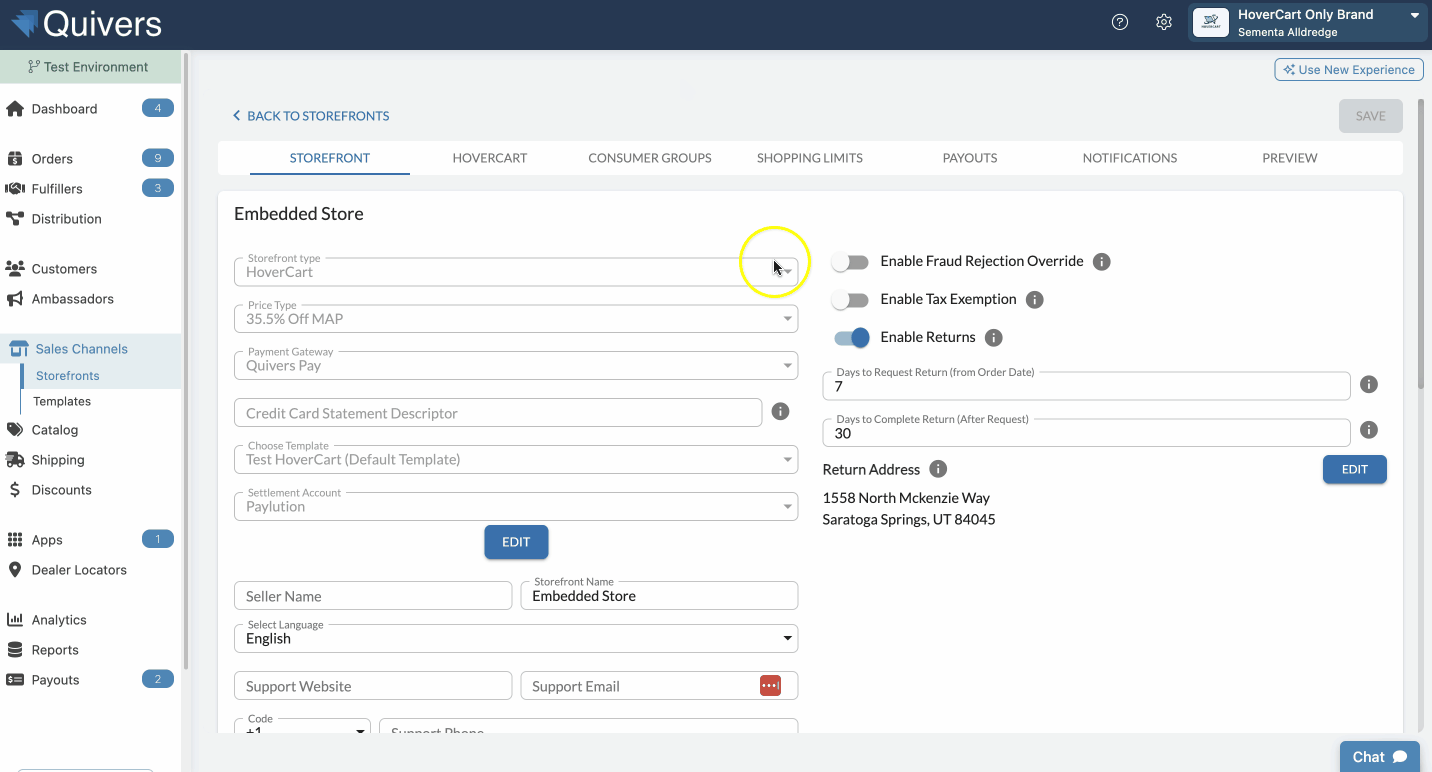Screen dimensions: 1432x772
Task: Switch to the NOTIFICATIONS tab
Action: point(1130,158)
